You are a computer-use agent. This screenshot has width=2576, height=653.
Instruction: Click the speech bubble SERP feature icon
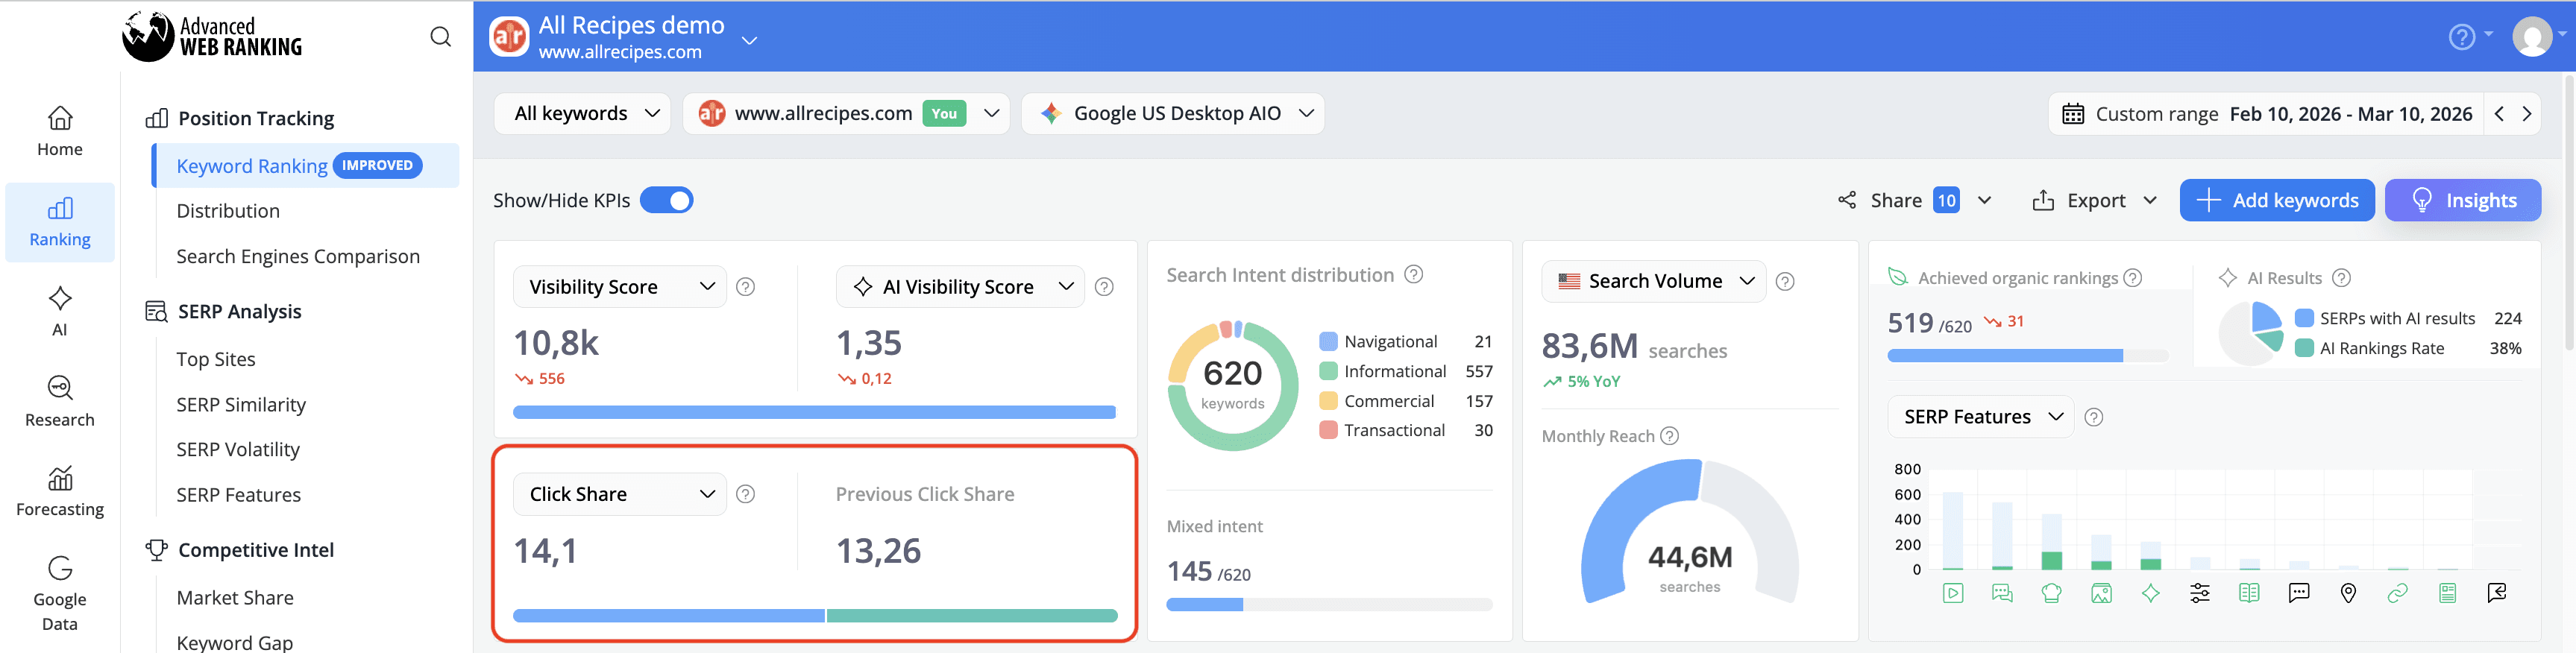[2299, 593]
